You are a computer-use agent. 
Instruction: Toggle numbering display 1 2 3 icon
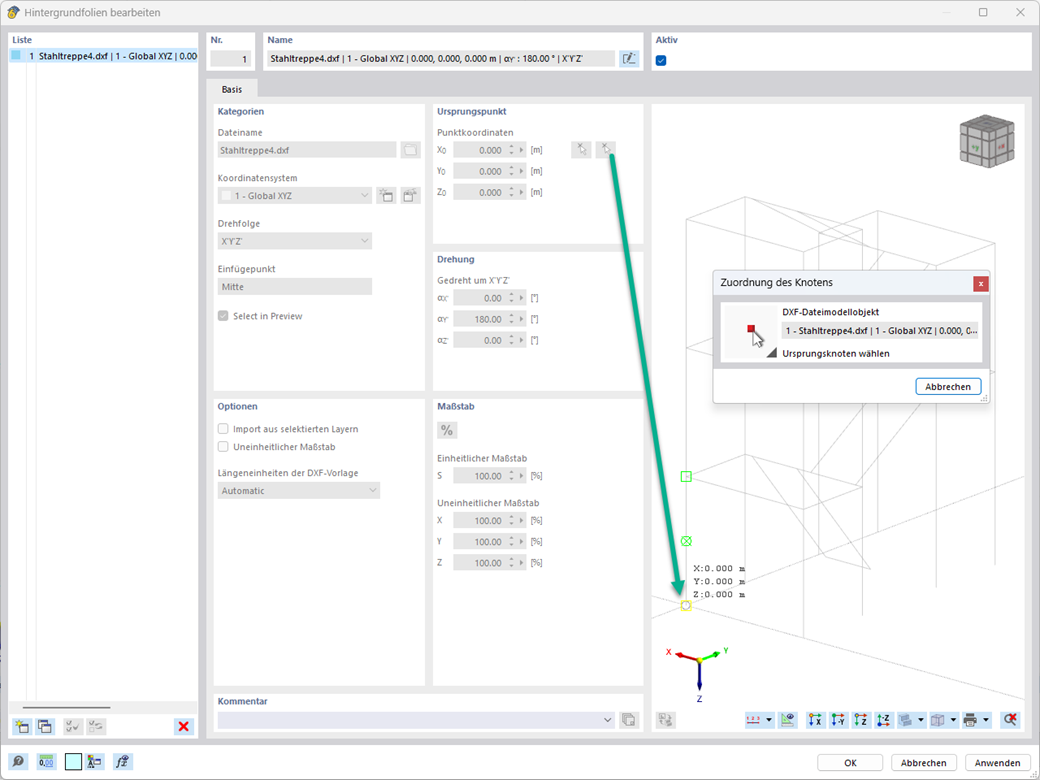753,720
